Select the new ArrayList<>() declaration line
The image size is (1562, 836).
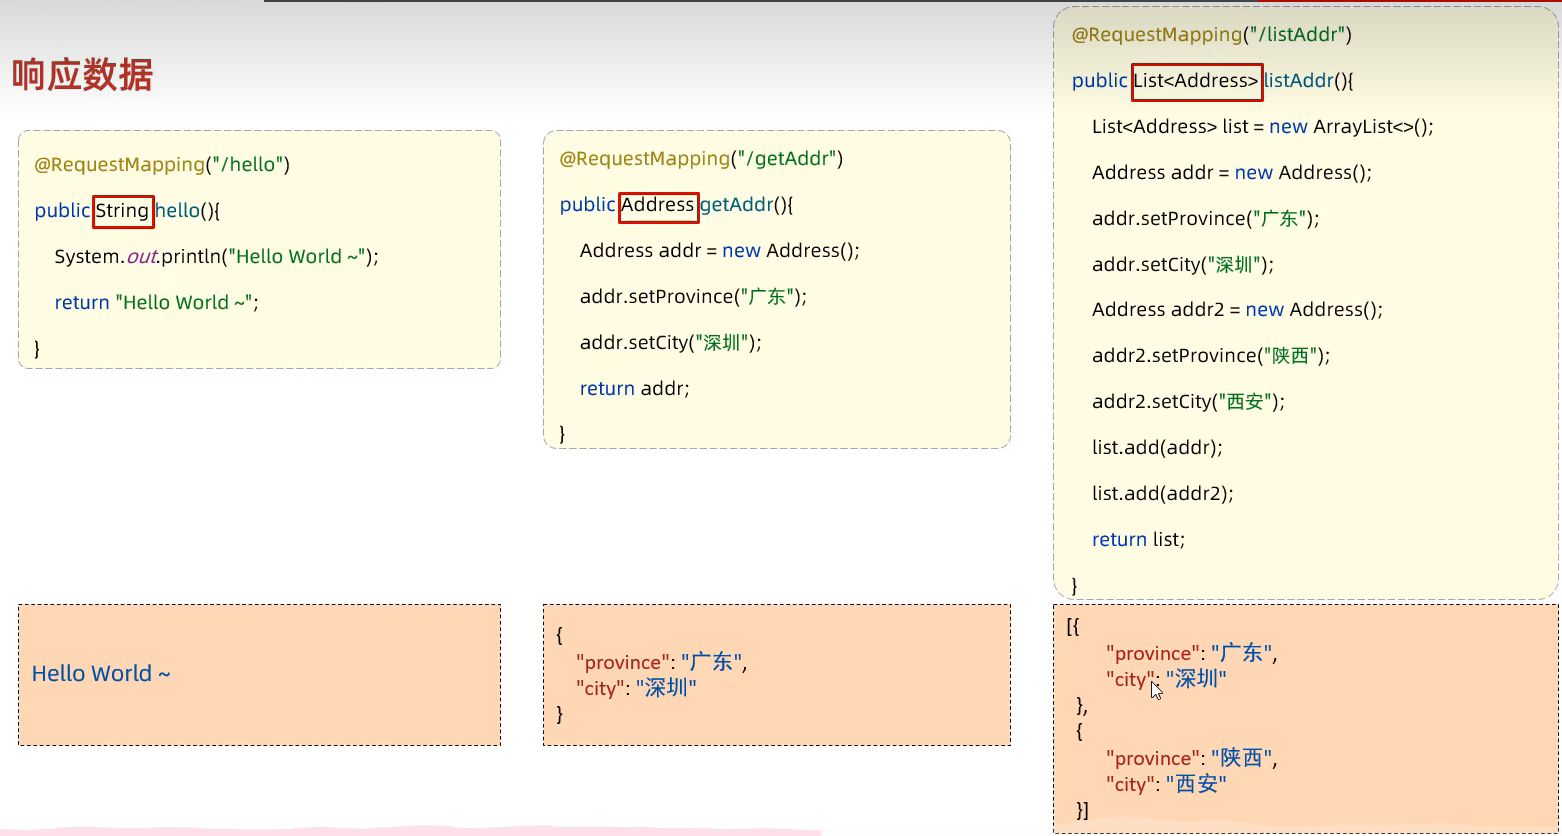pyautogui.click(x=1262, y=127)
